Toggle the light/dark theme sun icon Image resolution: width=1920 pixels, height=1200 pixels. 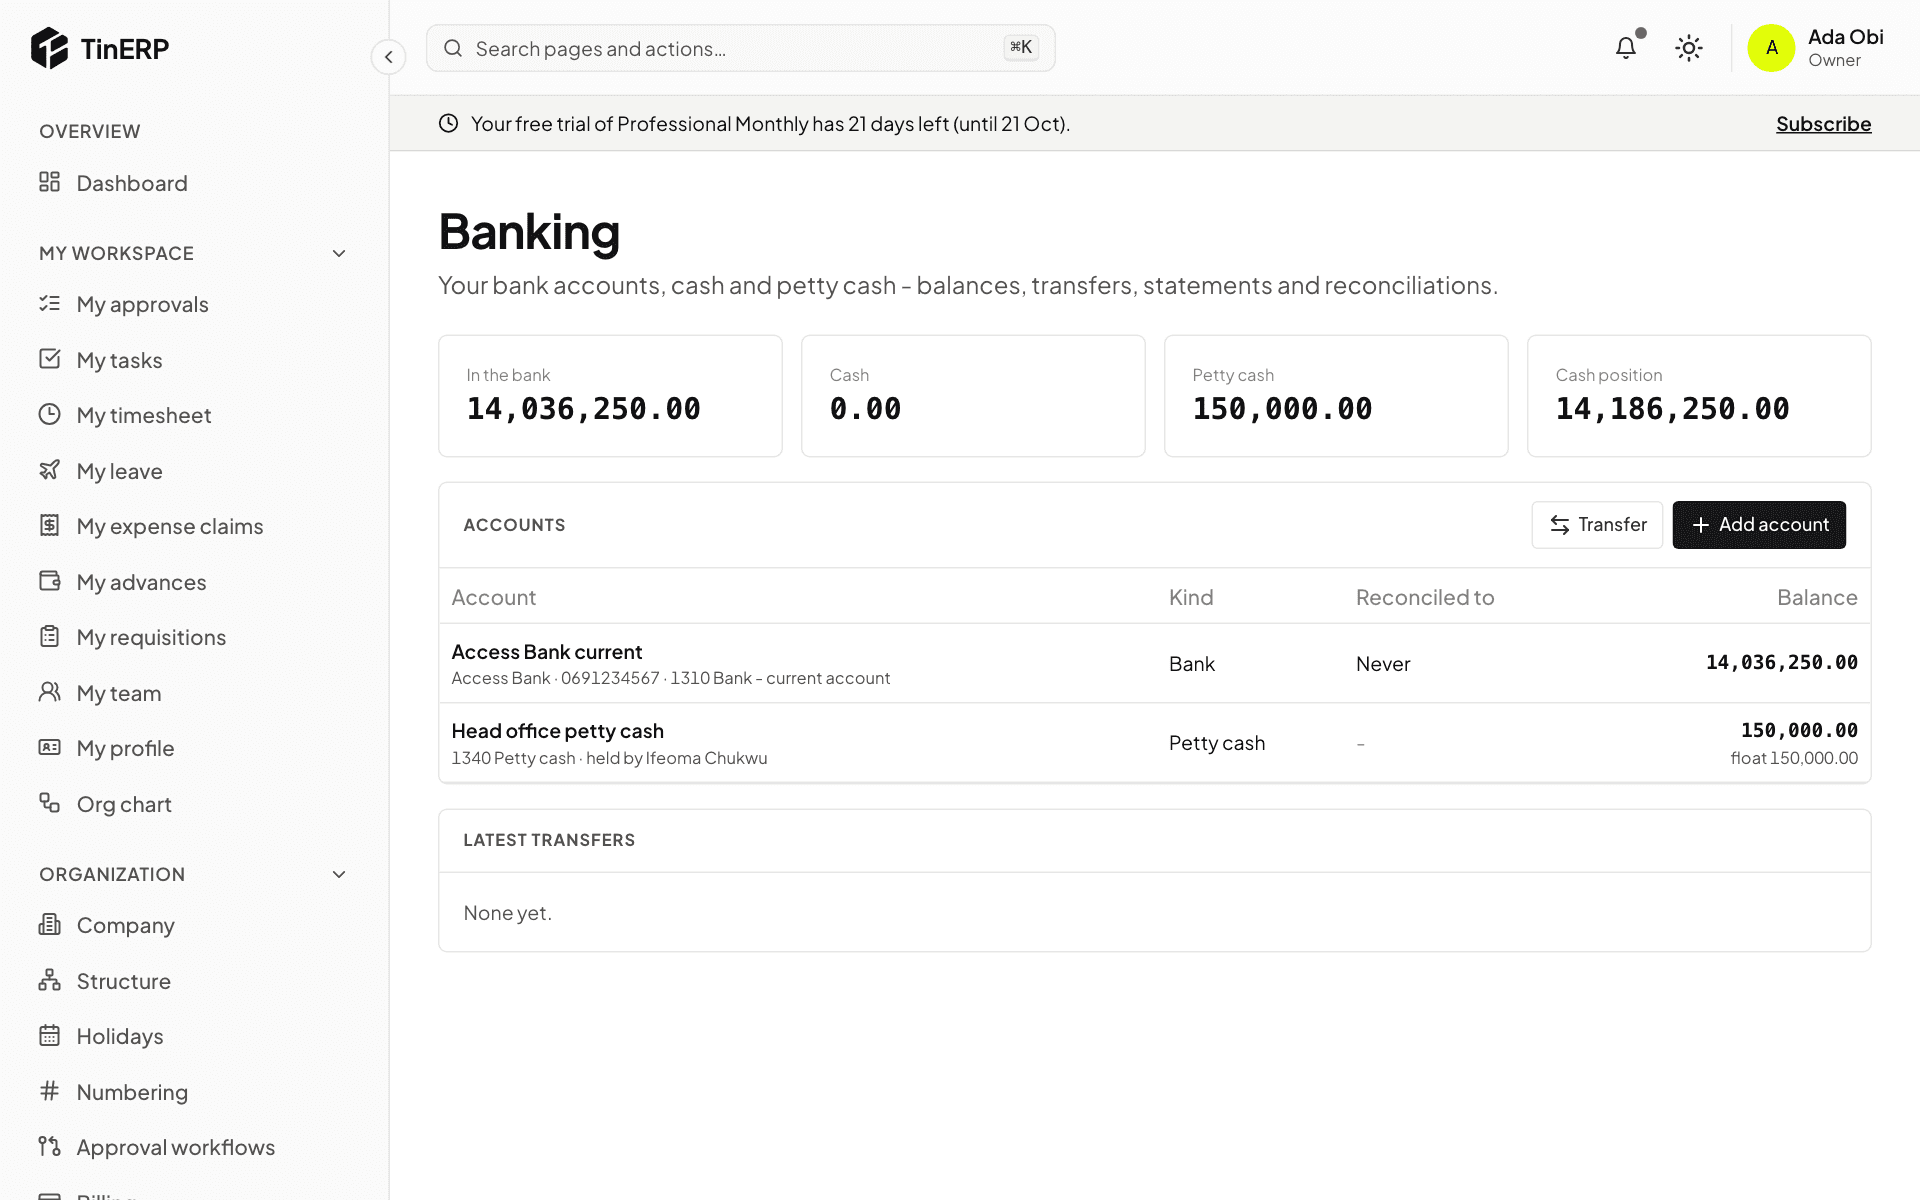pos(1689,48)
